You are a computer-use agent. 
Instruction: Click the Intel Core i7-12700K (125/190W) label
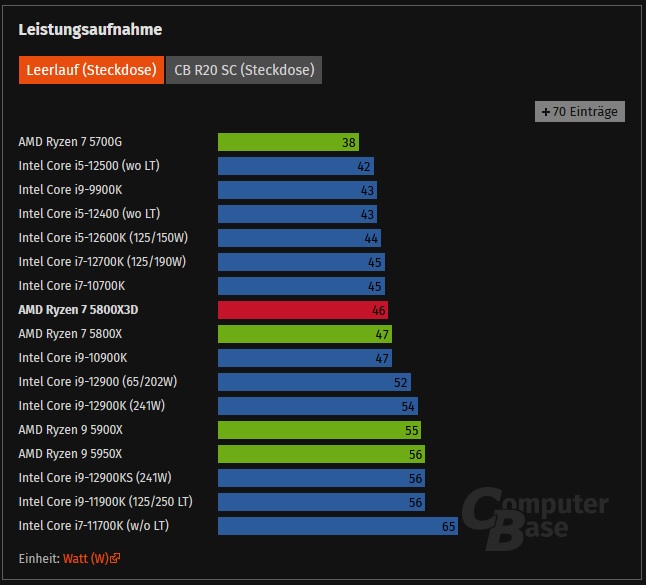102,262
